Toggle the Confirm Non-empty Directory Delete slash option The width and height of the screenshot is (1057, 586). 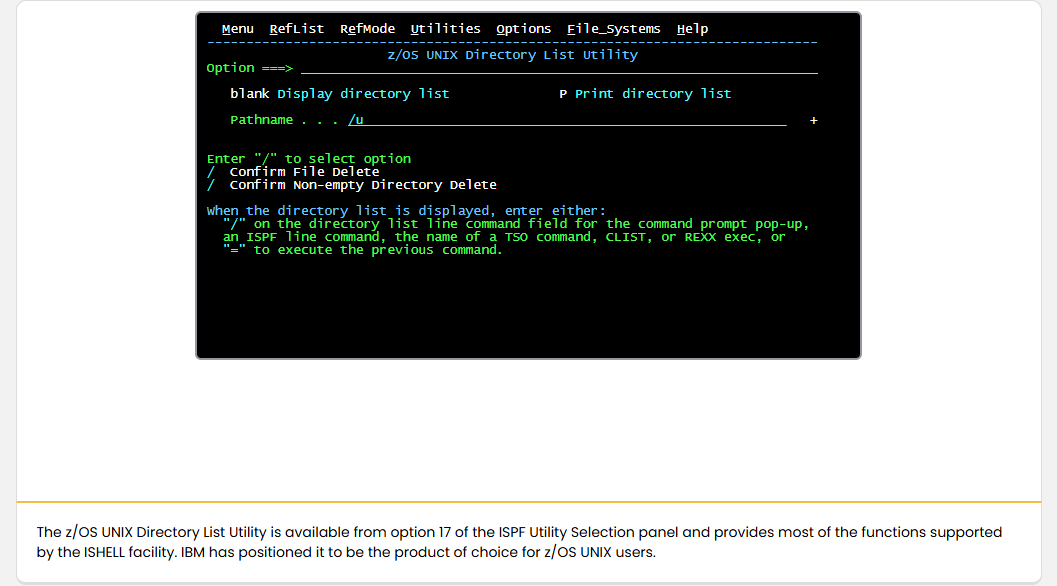pos(211,185)
